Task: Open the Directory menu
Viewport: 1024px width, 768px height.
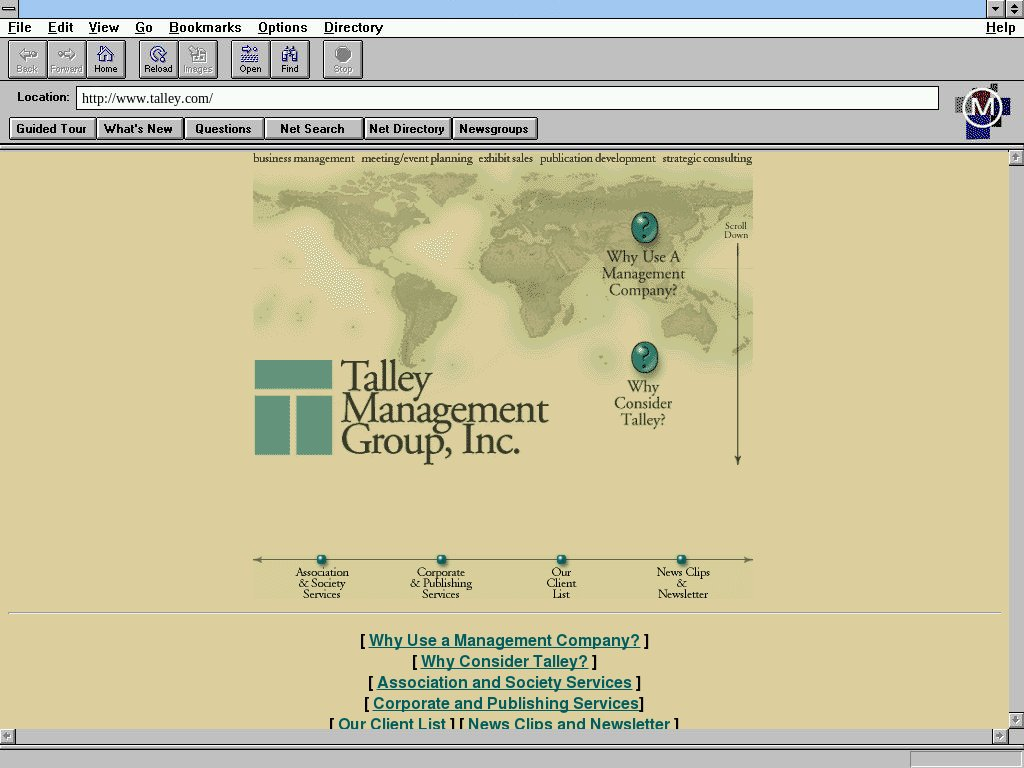Action: (353, 28)
